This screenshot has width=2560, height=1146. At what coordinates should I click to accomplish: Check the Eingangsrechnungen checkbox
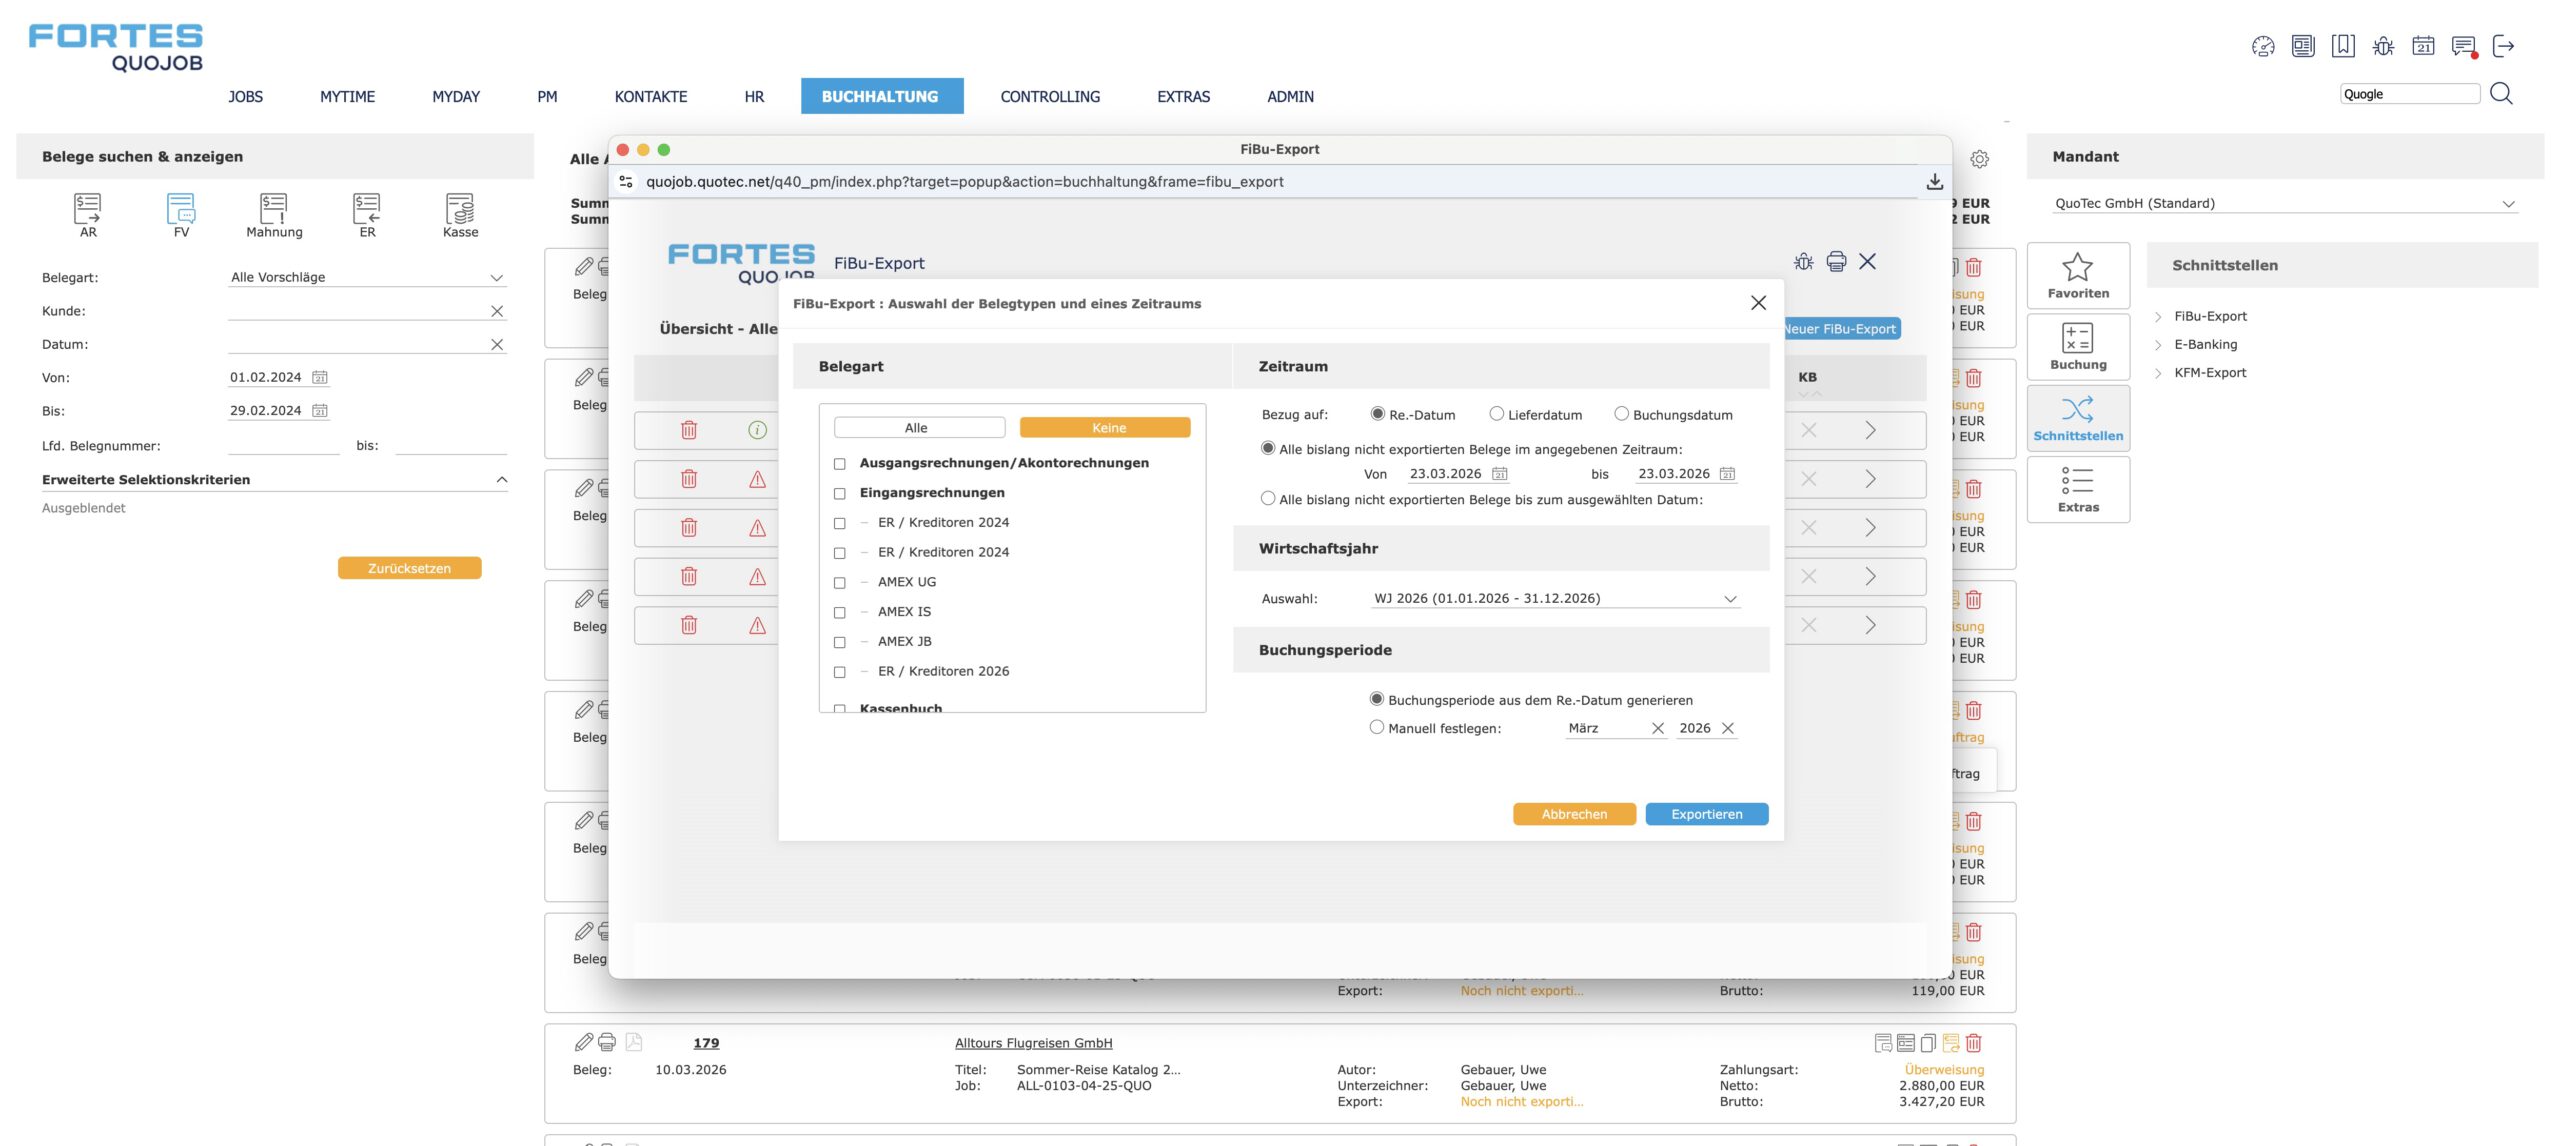(x=840, y=493)
